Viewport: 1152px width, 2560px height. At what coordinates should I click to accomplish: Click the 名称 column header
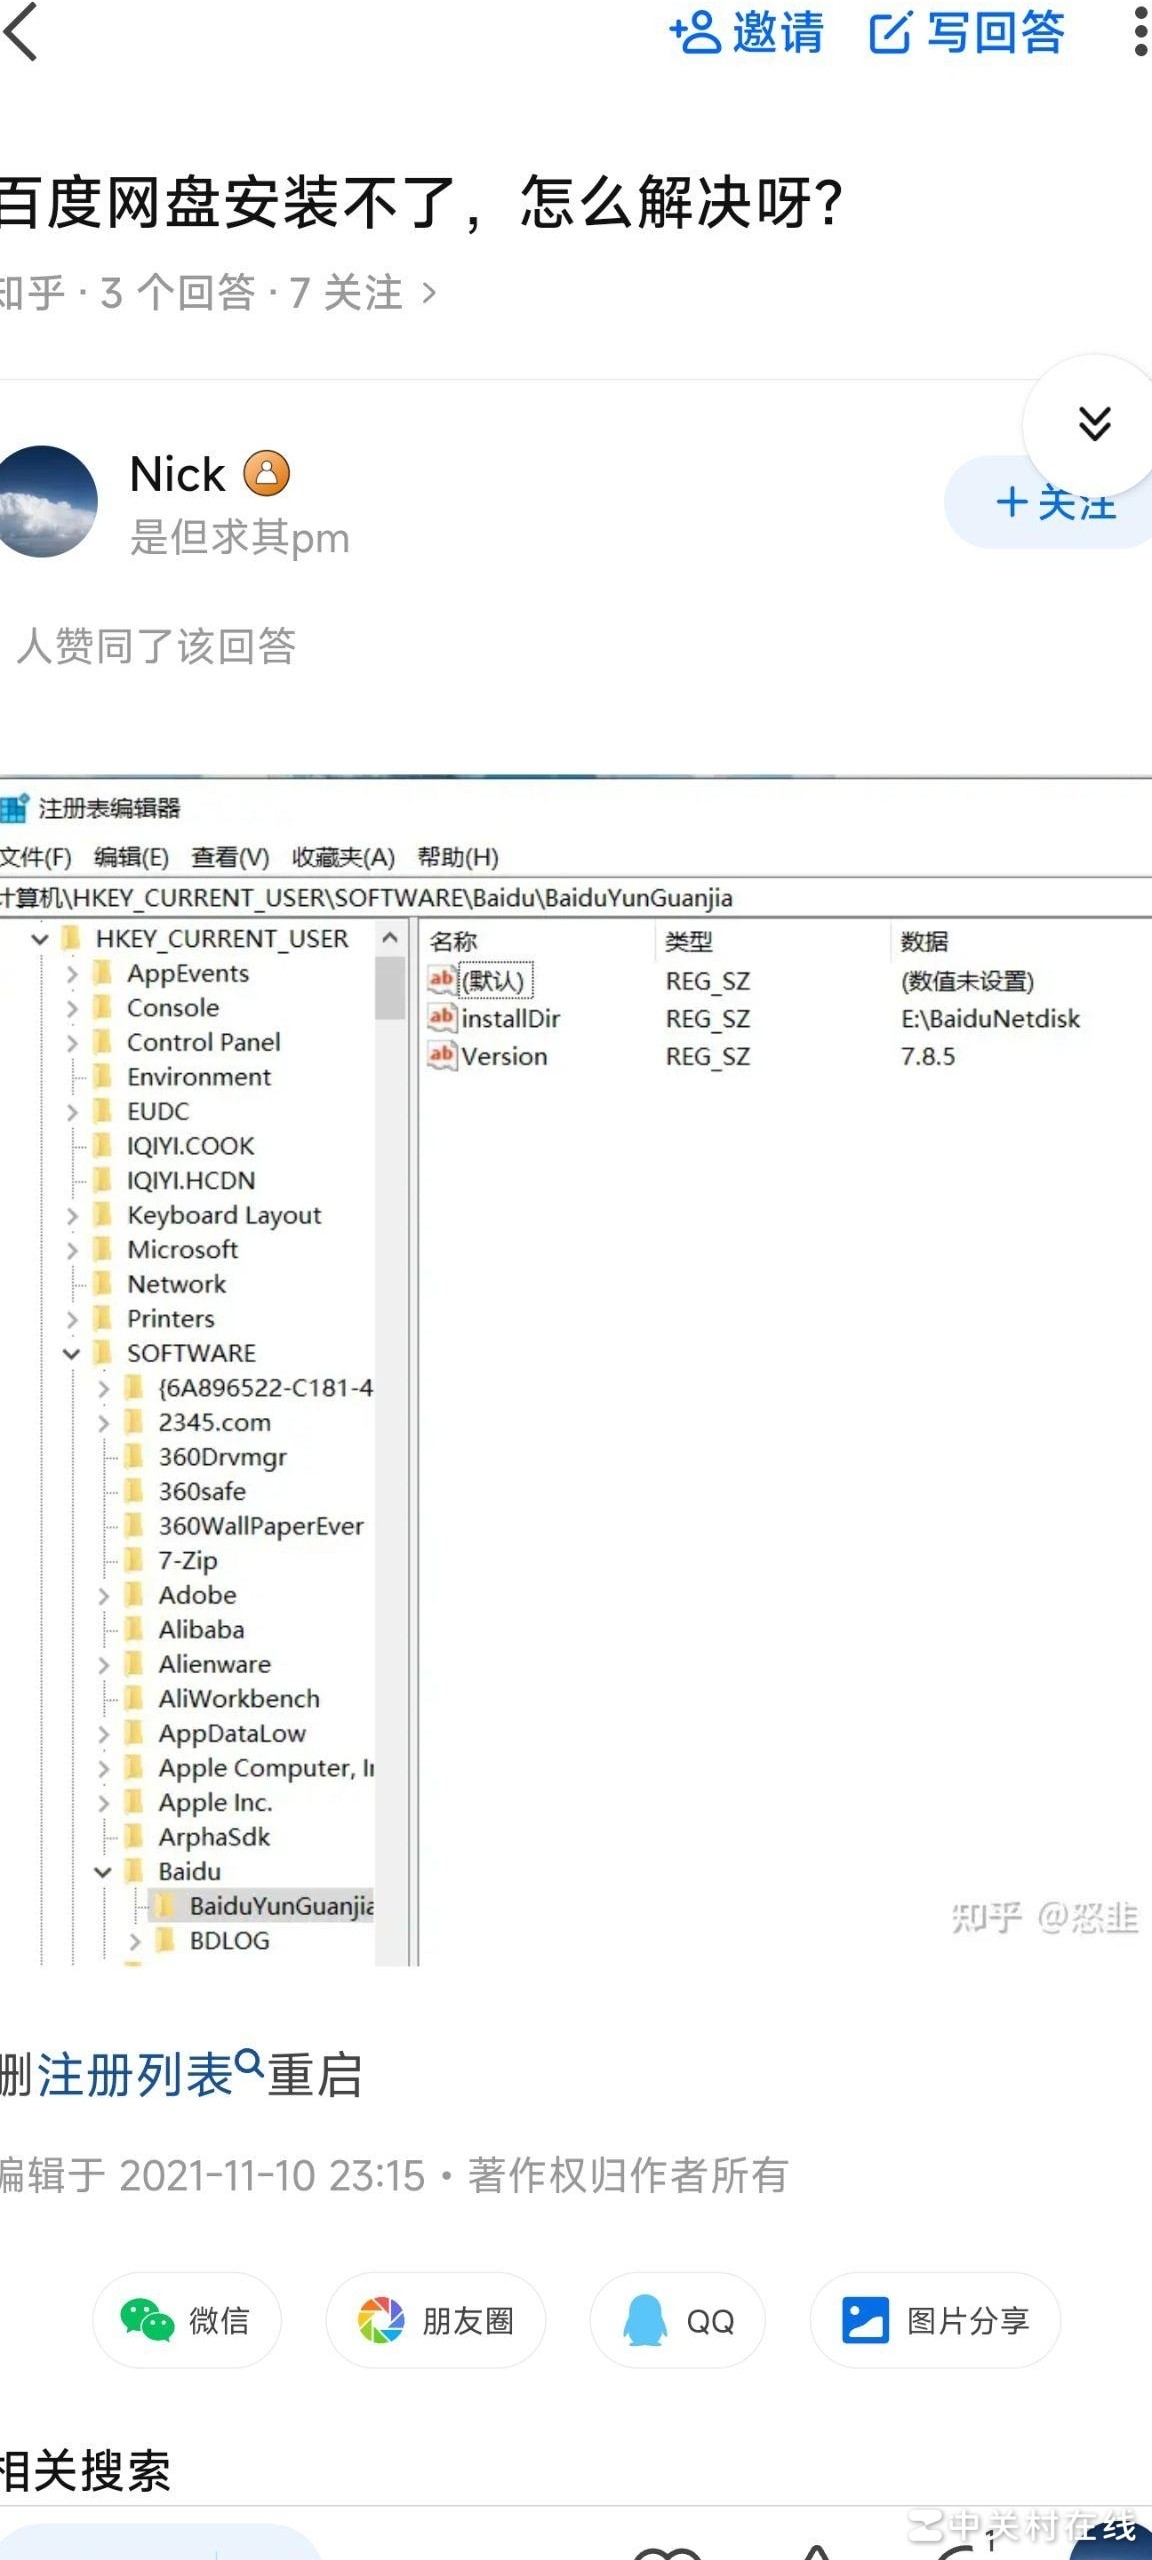coord(453,941)
